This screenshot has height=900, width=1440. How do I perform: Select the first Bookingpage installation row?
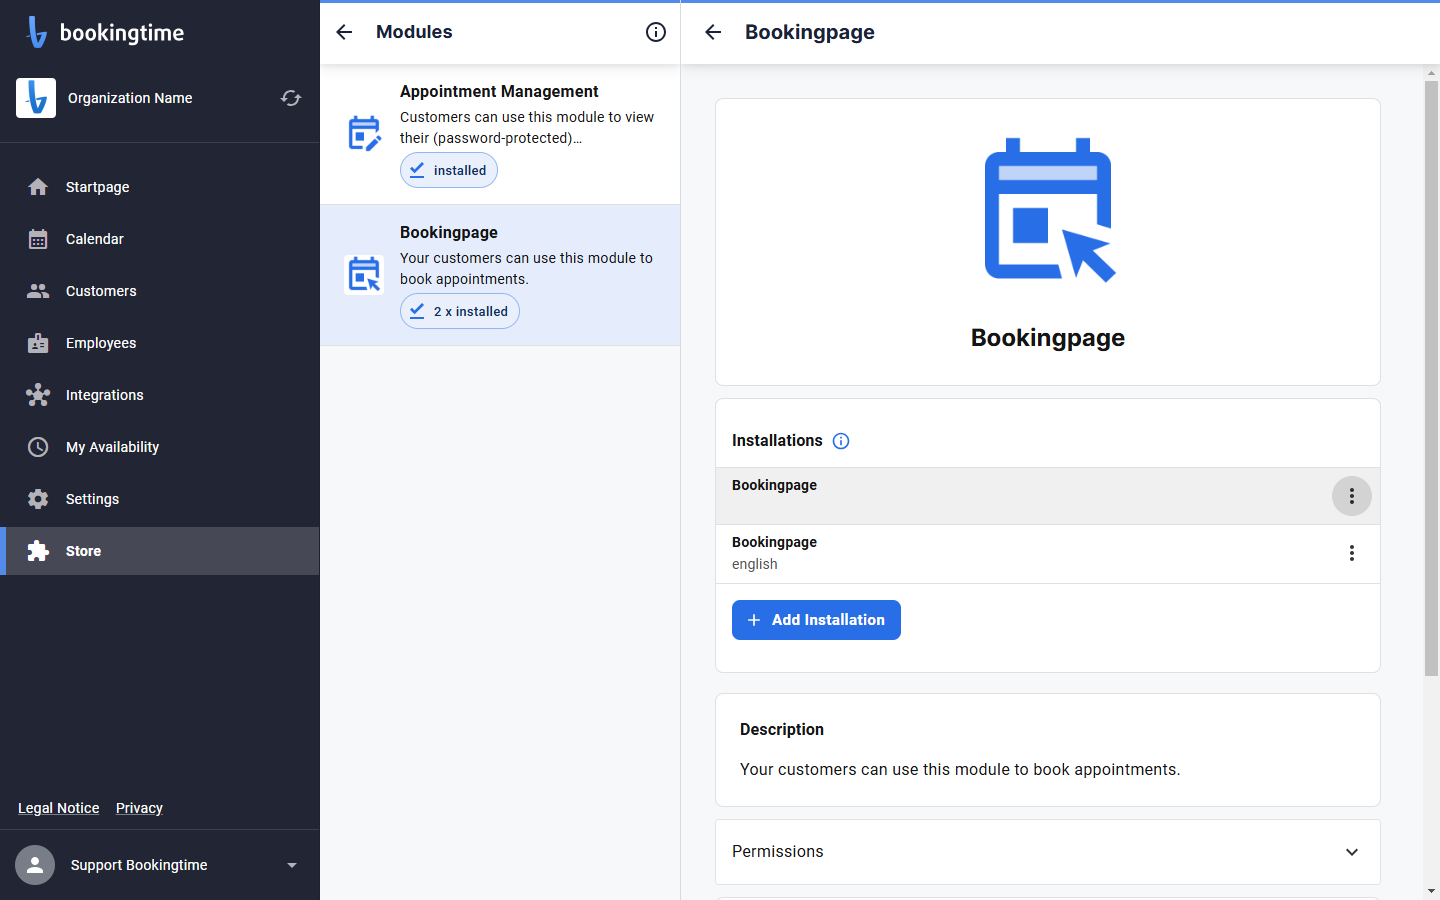pyautogui.click(x=1048, y=496)
